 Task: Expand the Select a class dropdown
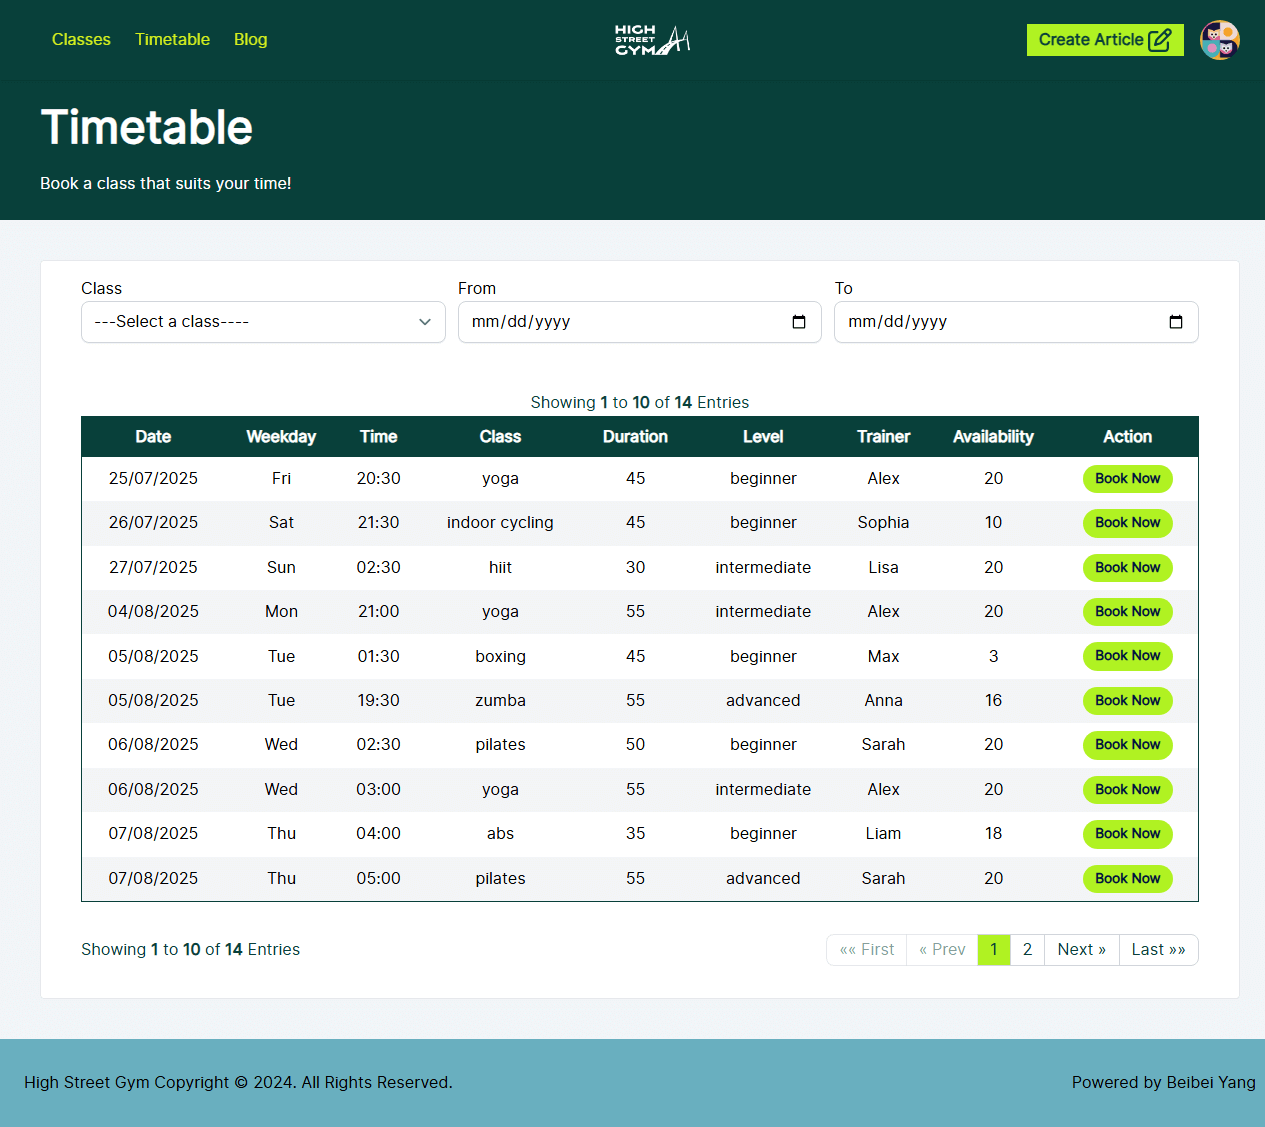tap(263, 322)
